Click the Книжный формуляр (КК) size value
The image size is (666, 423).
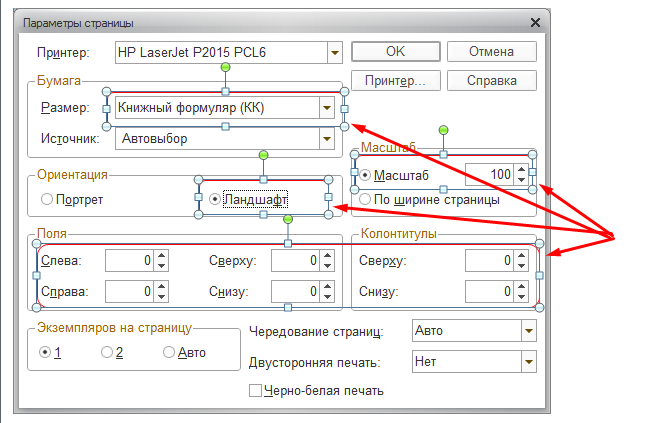pos(191,108)
